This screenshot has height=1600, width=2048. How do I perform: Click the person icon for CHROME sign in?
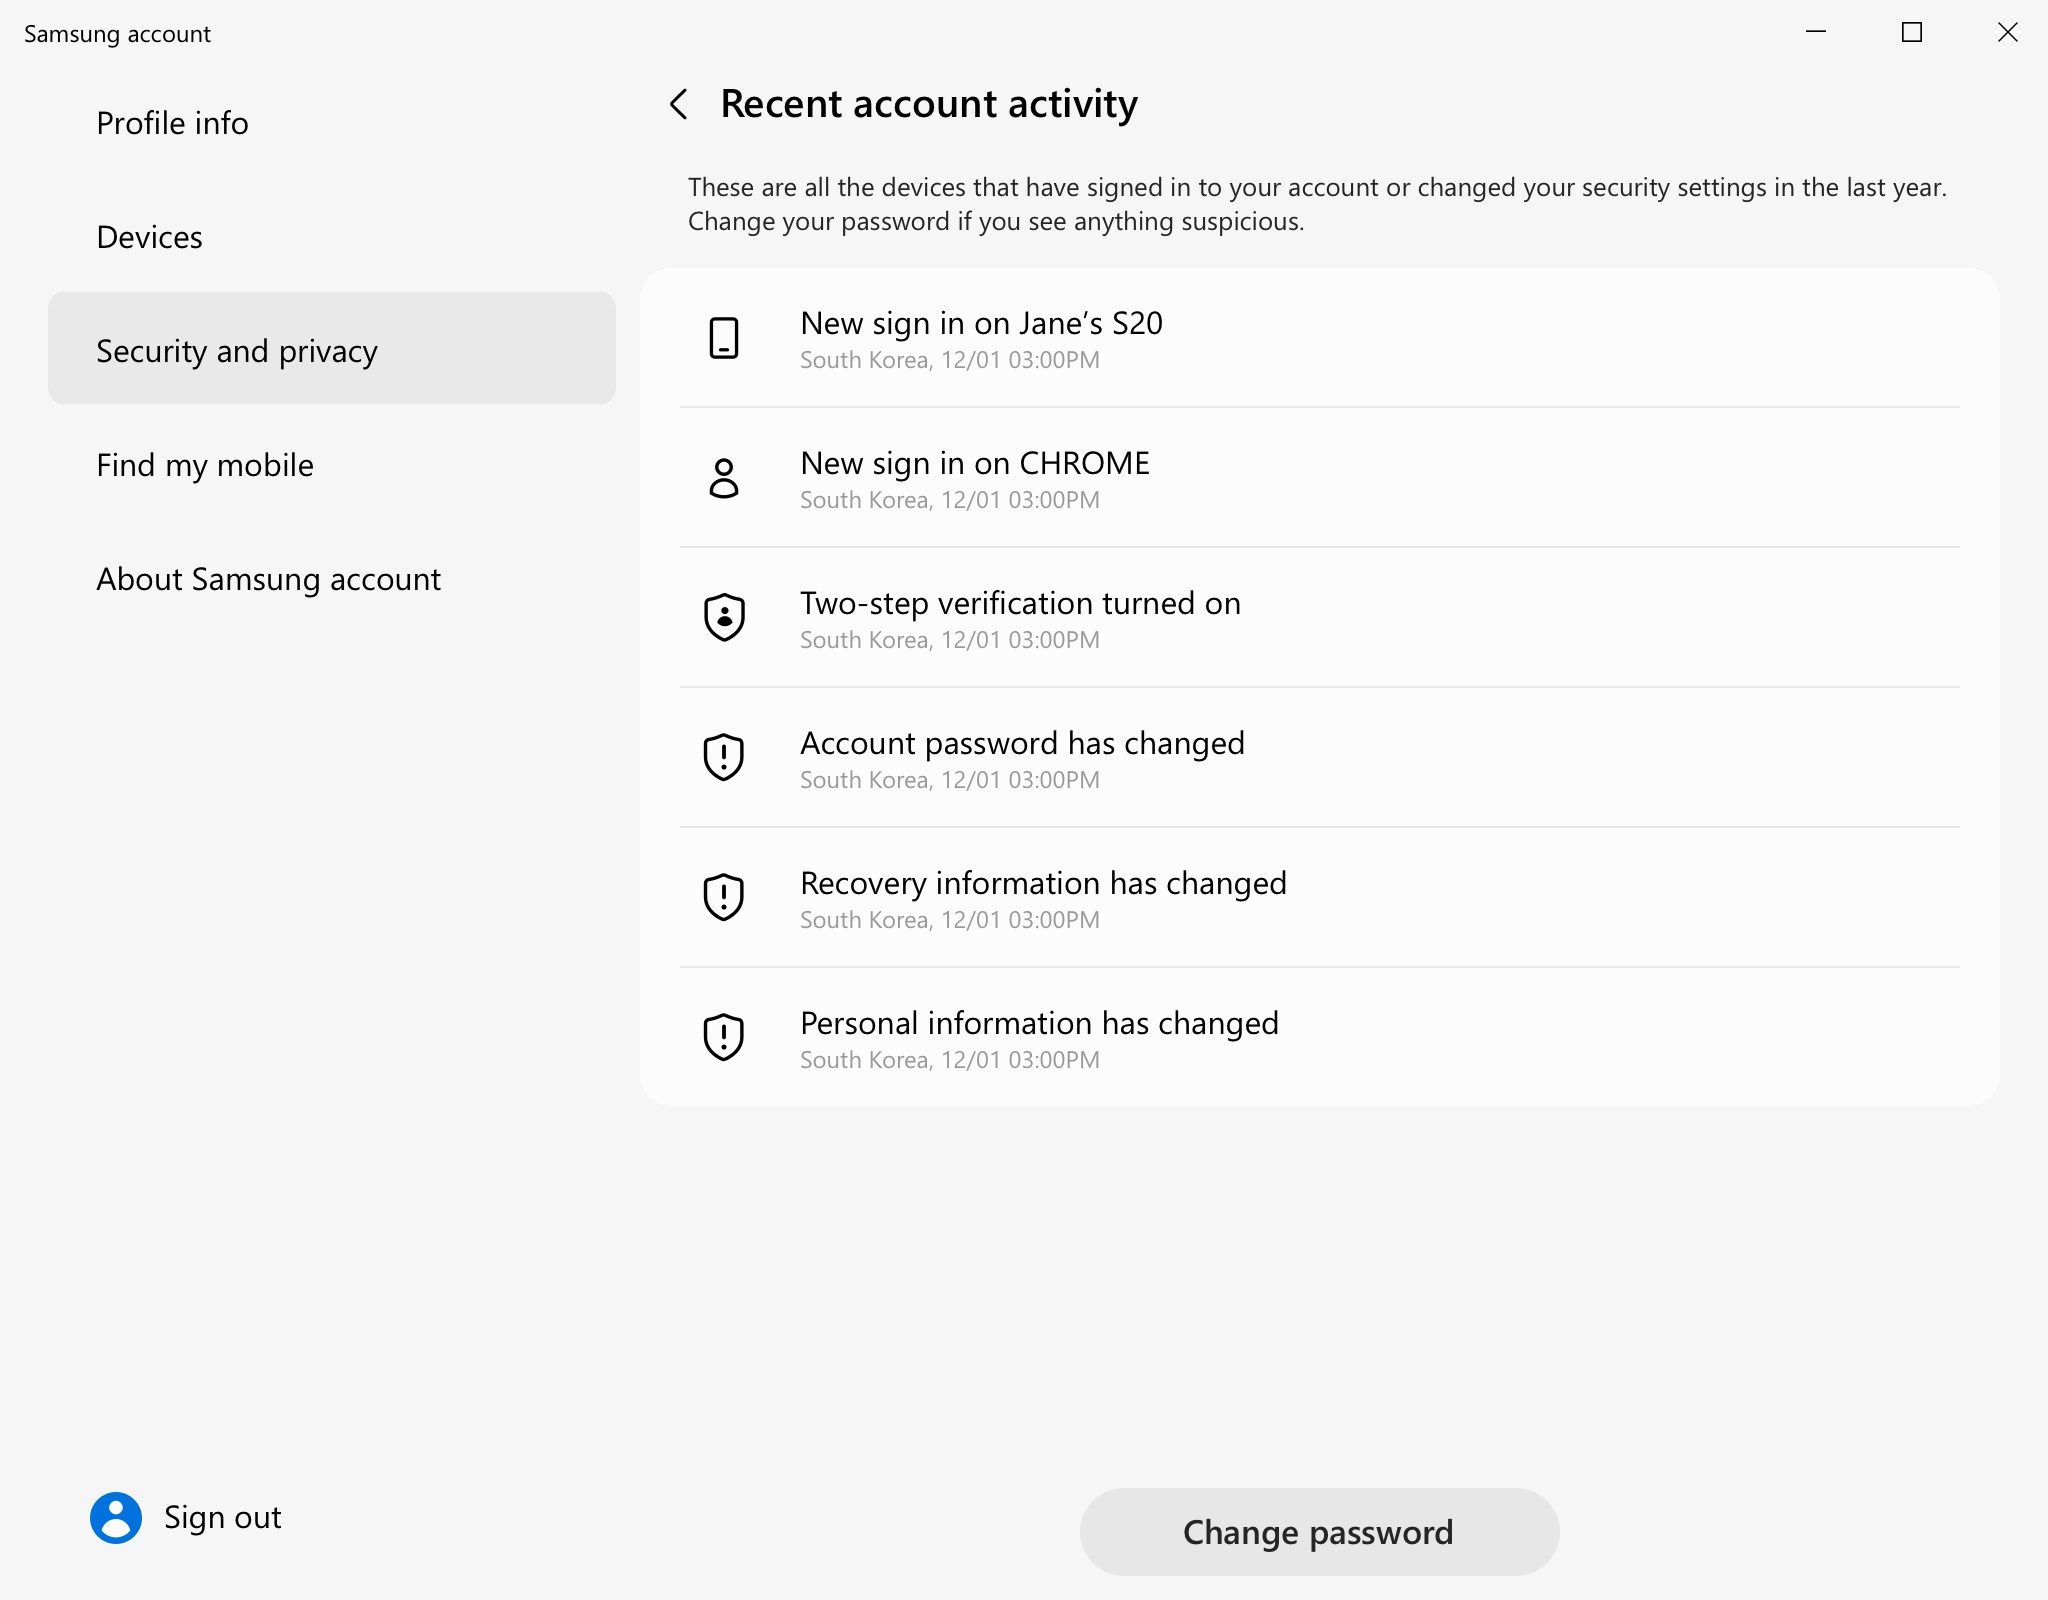[723, 478]
